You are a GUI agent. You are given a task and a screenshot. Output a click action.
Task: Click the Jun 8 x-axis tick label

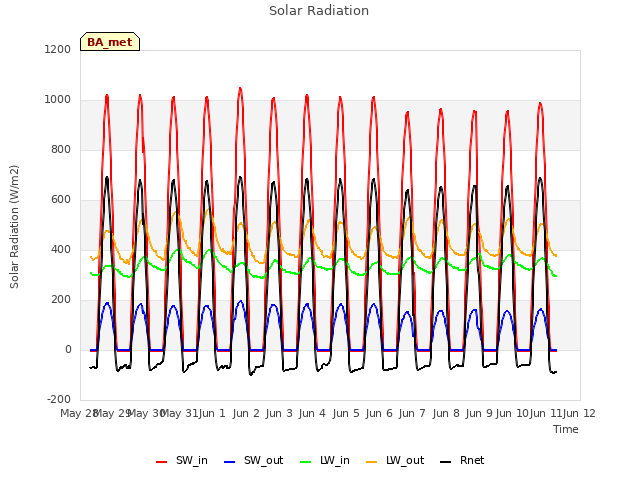point(446,413)
